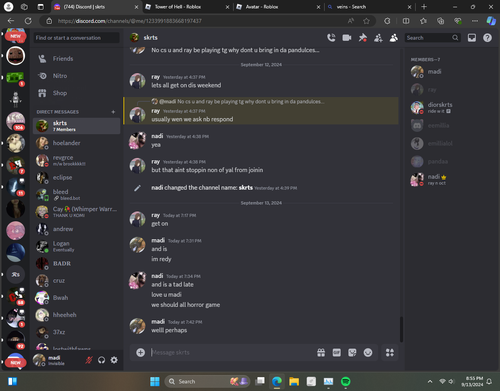The image size is (500, 391).
Task: Open the GIF picker
Action: (337, 352)
